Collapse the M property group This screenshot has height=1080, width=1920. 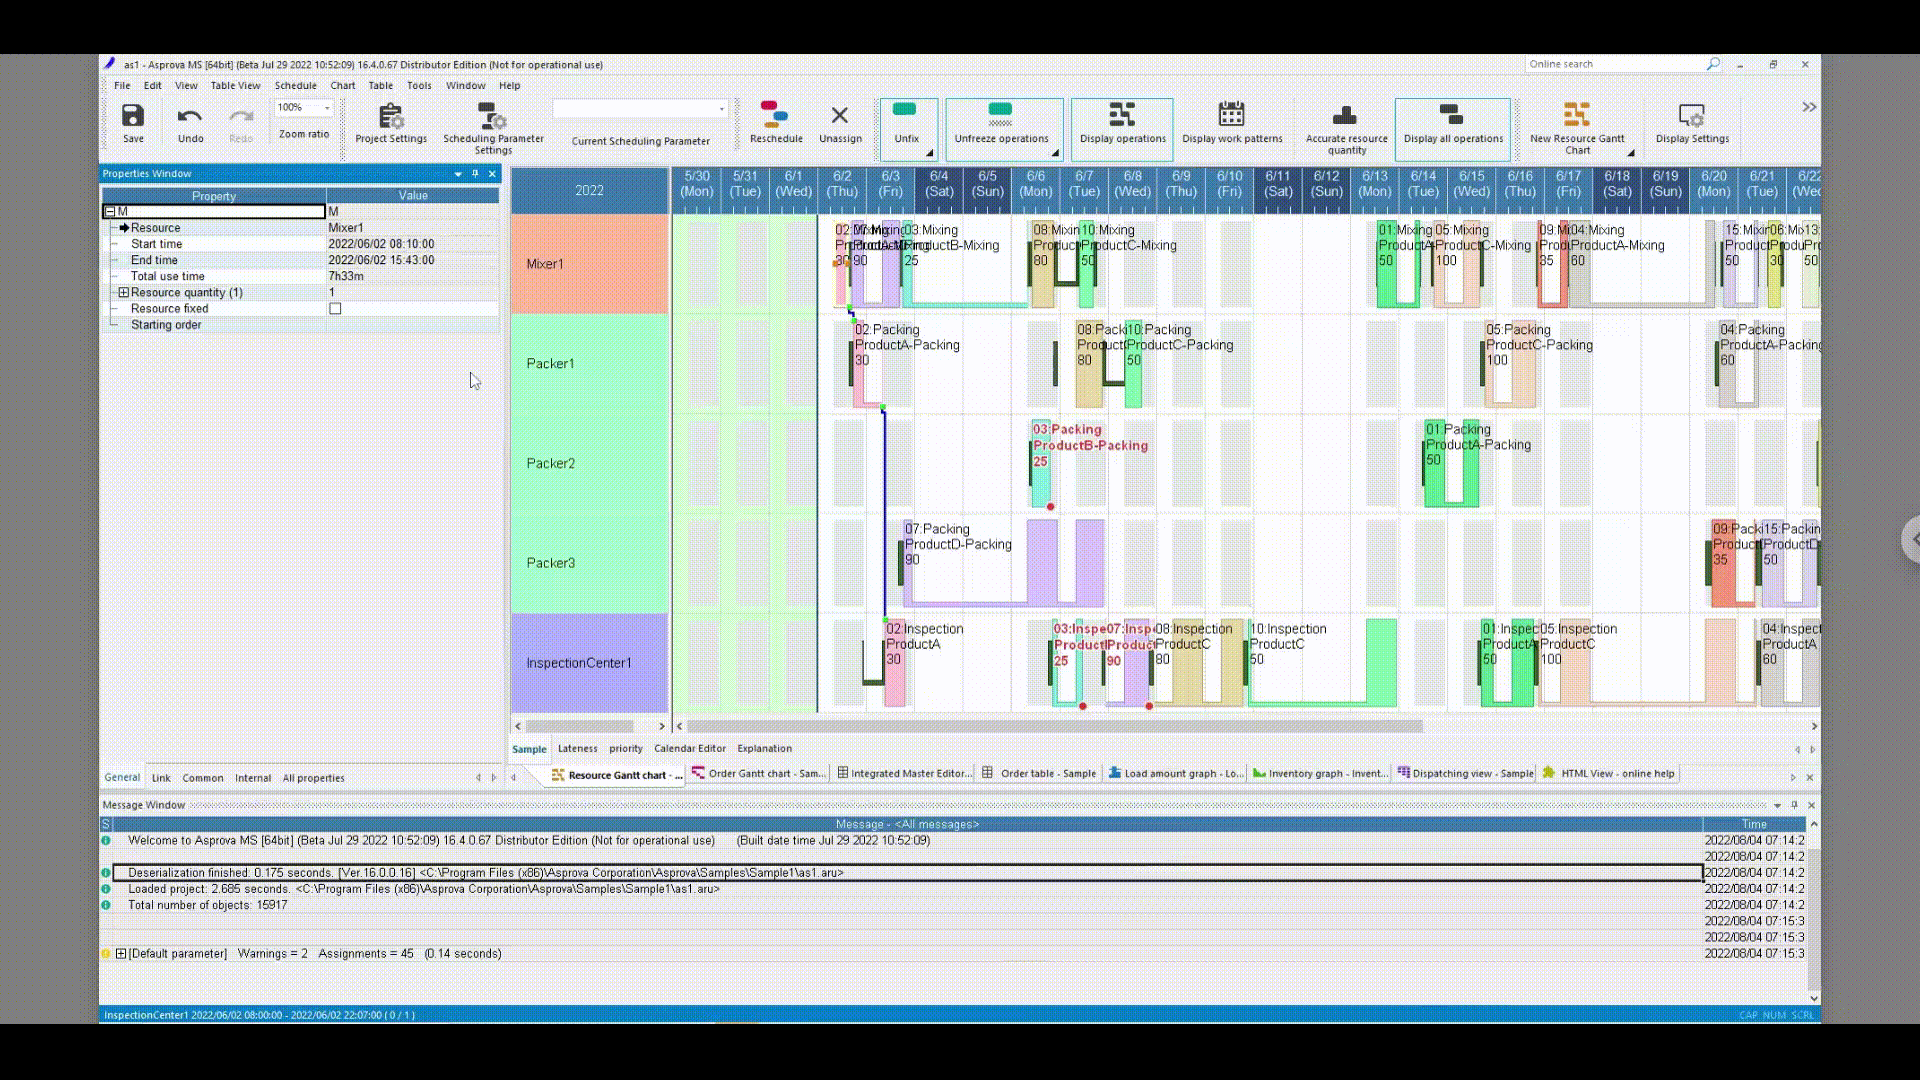(x=110, y=212)
